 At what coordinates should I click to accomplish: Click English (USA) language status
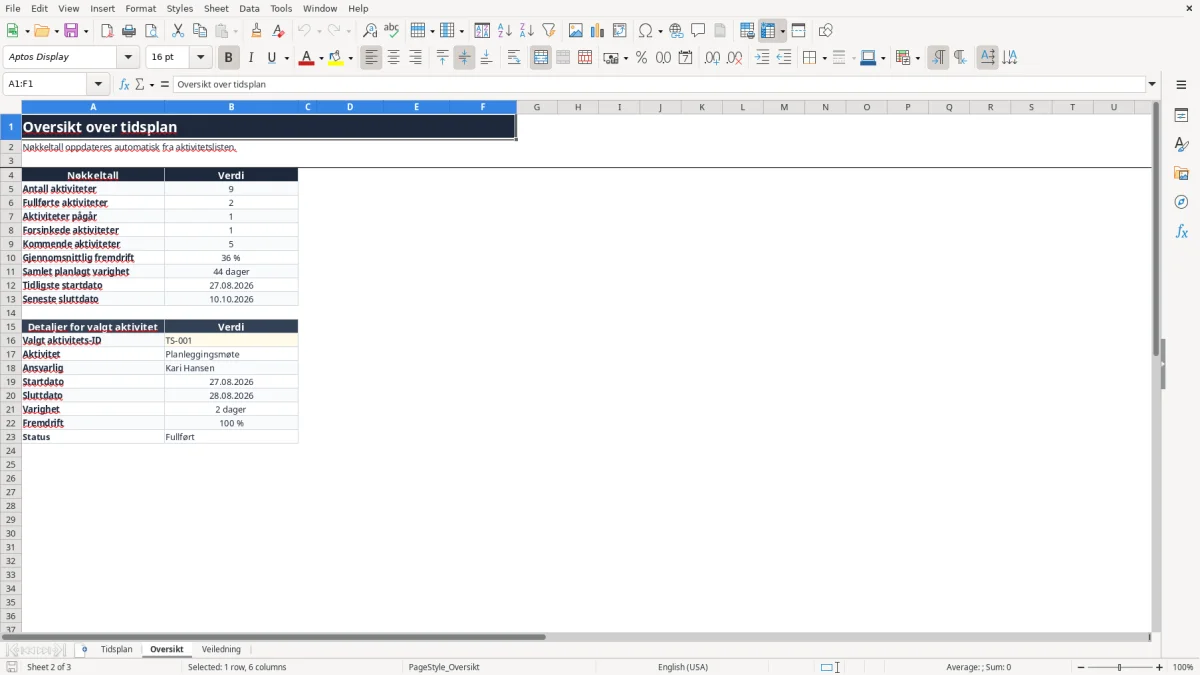point(683,667)
